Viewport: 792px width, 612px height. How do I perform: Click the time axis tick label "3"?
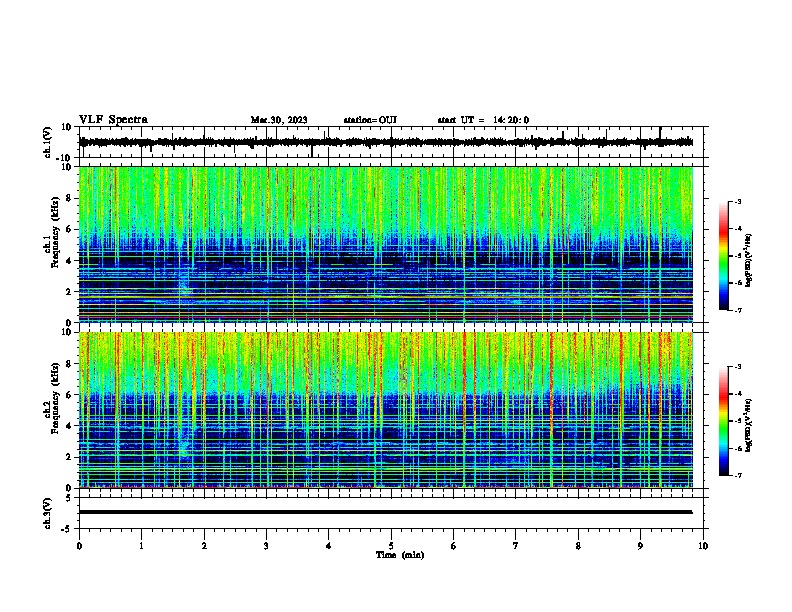tap(266, 546)
